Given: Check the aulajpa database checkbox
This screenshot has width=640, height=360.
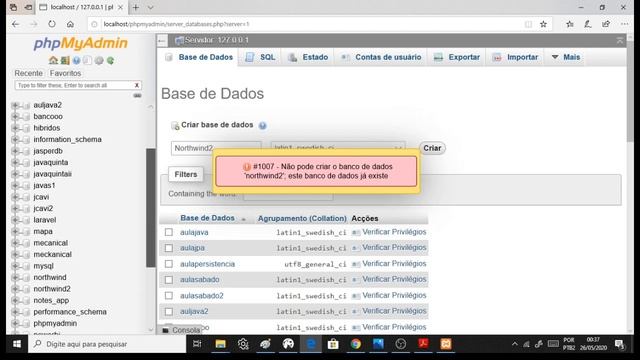Looking at the screenshot, I should pos(169,248).
